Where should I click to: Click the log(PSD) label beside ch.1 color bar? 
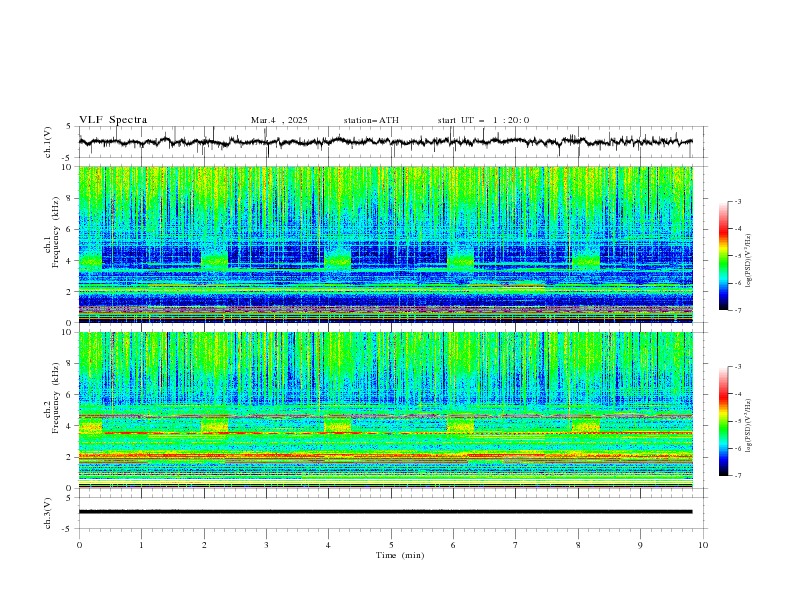(x=748, y=261)
